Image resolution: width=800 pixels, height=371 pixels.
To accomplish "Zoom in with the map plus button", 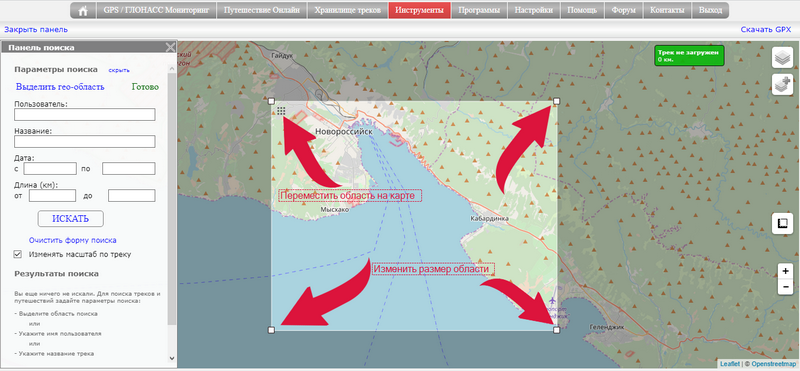I will (x=785, y=271).
